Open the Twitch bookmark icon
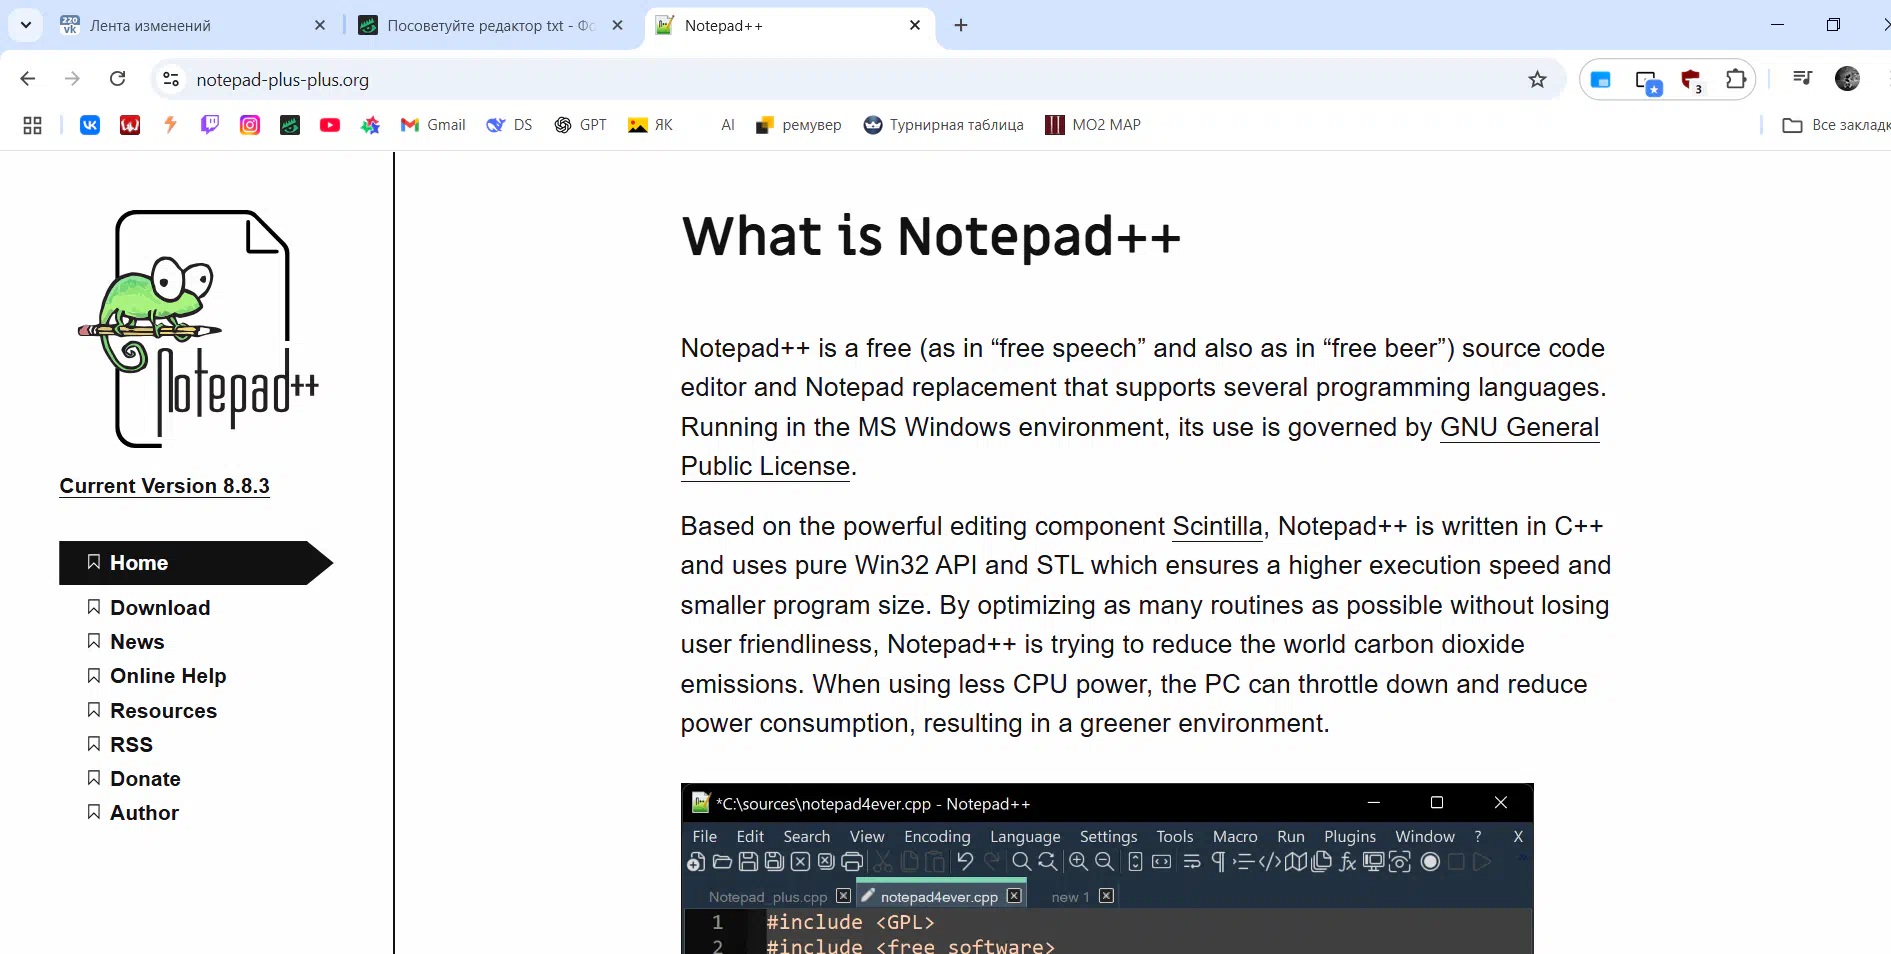This screenshot has width=1891, height=954. [210, 125]
